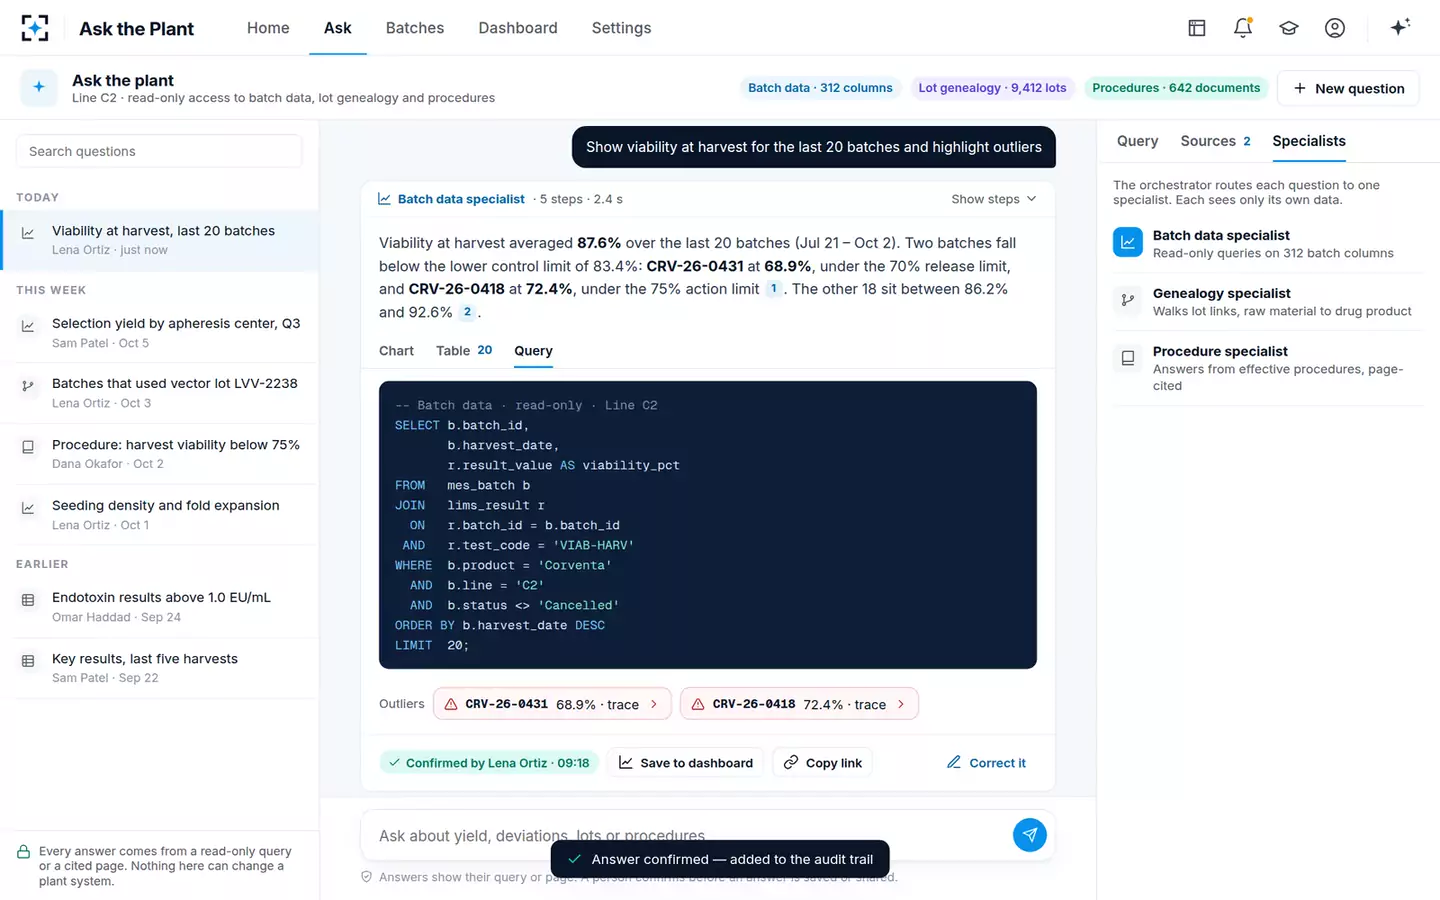This screenshot has height=900, width=1440.
Task: Expand the CRV-26-0431 outlier trace chevron
Action: [x=654, y=704]
